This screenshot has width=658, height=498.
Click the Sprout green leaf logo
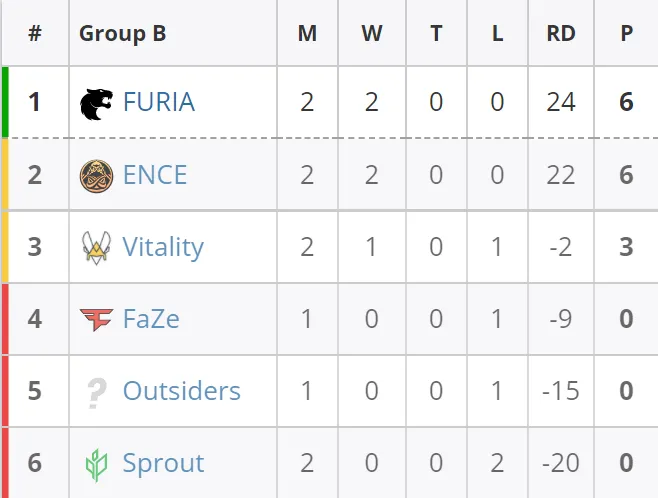coord(97,465)
